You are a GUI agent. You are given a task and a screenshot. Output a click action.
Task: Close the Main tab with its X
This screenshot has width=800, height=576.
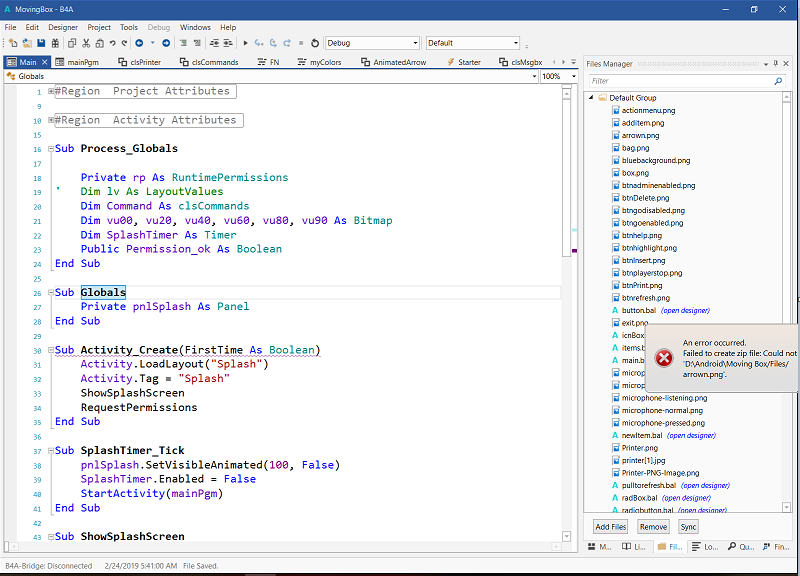click(x=44, y=62)
